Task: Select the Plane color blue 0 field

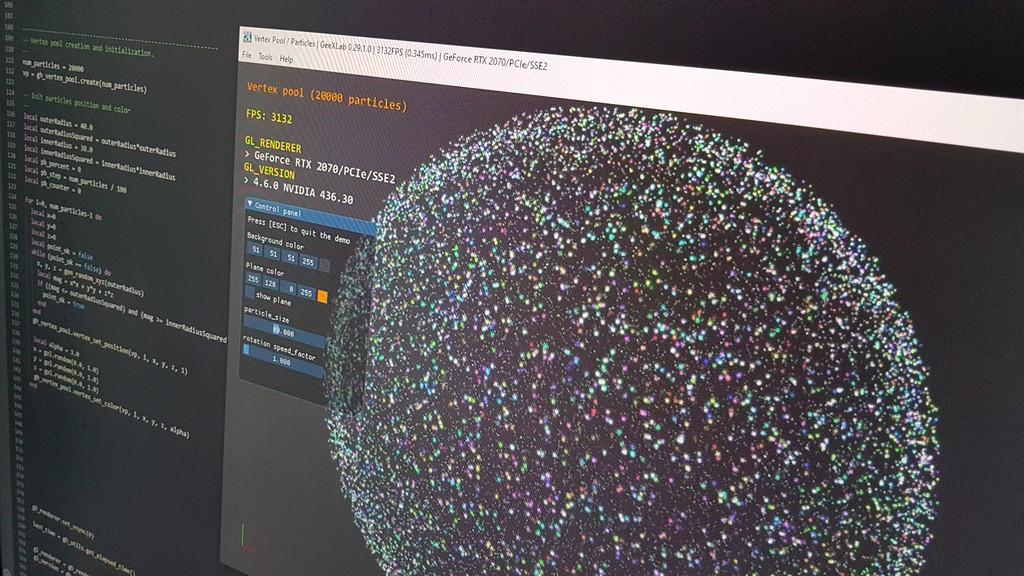Action: pyautogui.click(x=288, y=288)
